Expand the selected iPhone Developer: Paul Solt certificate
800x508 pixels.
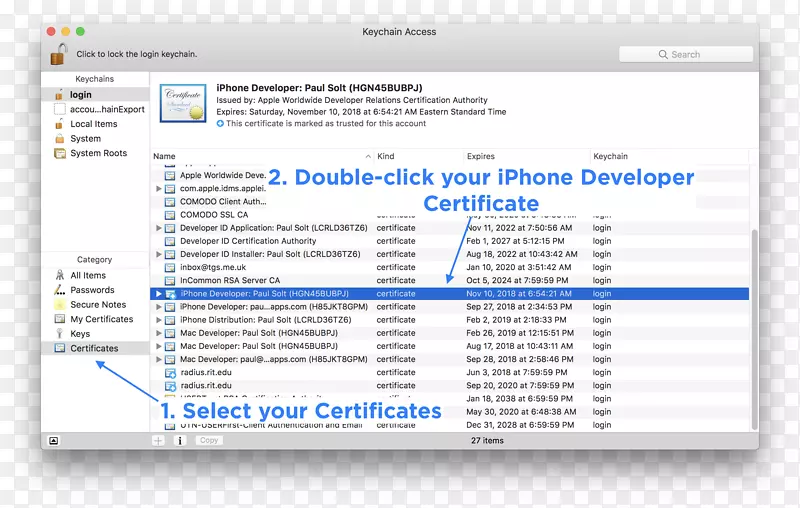click(158, 294)
